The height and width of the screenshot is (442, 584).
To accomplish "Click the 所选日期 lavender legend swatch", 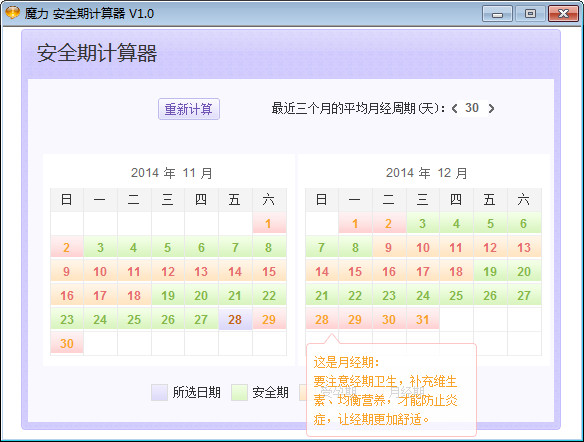I will pyautogui.click(x=159, y=392).
